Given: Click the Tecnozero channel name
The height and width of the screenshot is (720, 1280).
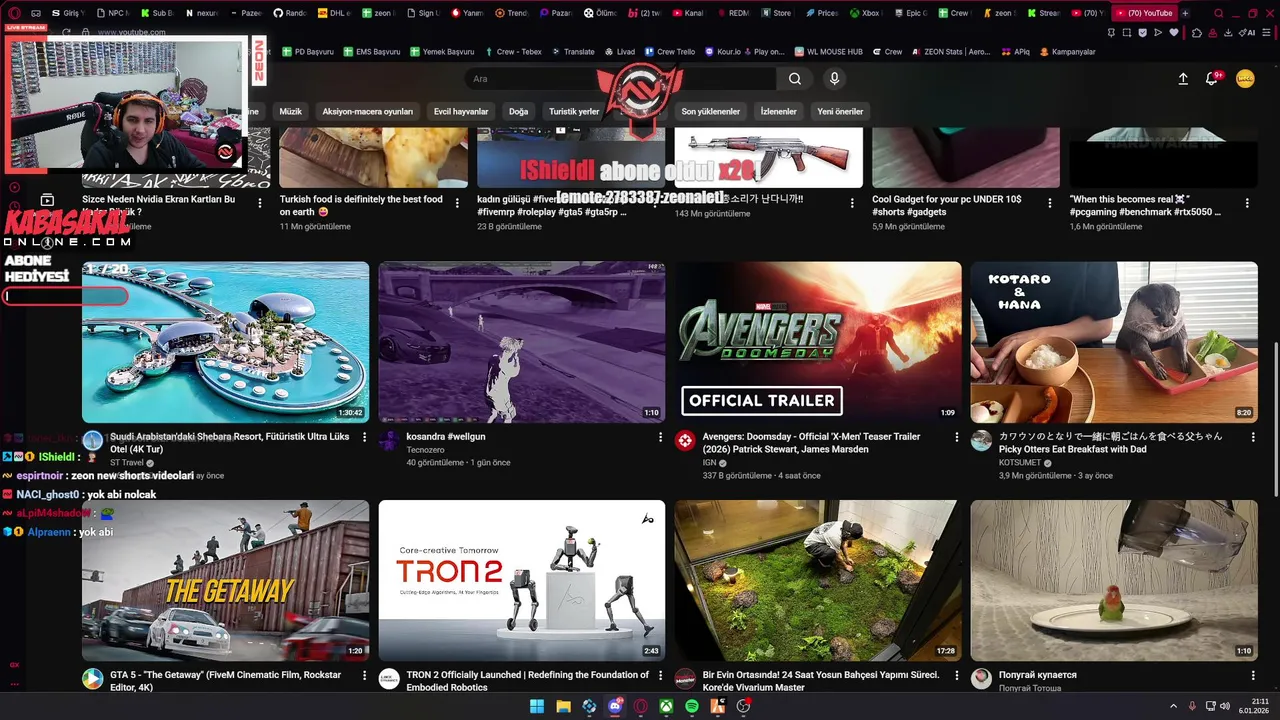Looking at the screenshot, I should coord(425,450).
